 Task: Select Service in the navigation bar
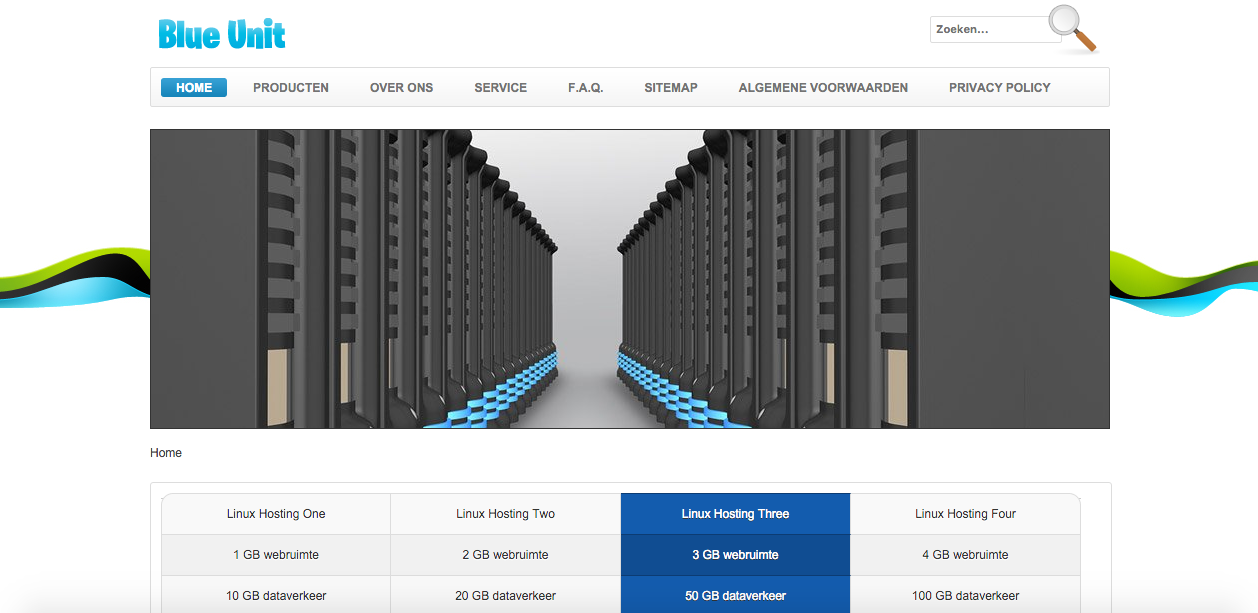pyautogui.click(x=500, y=88)
